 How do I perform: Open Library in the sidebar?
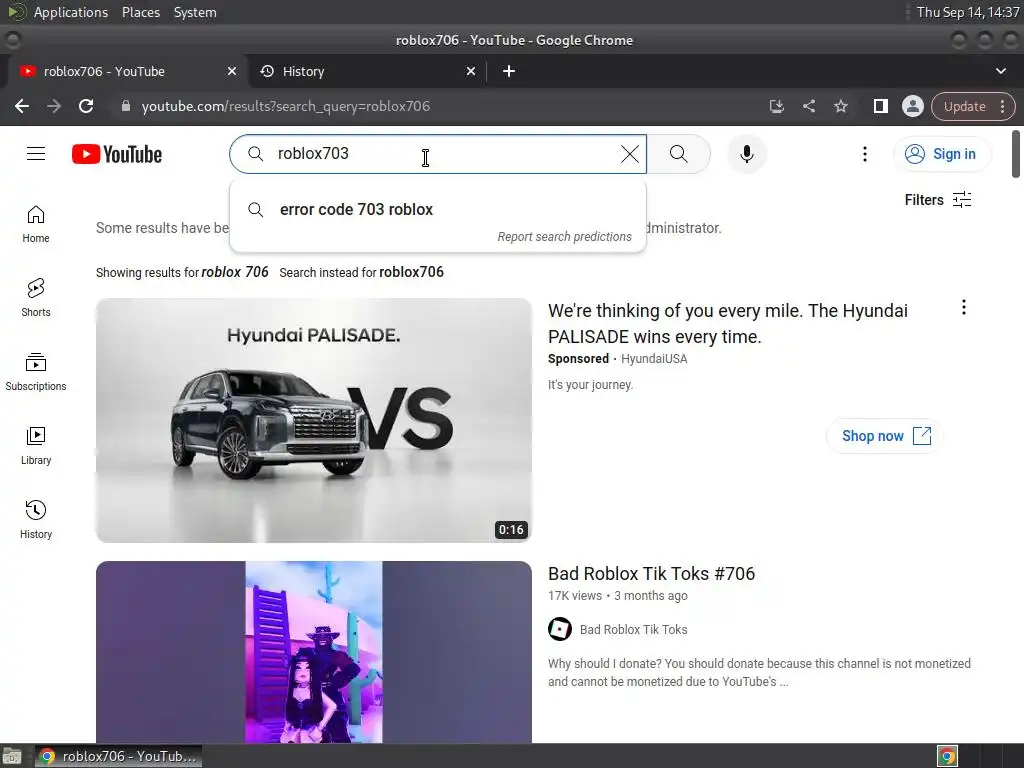click(36, 446)
